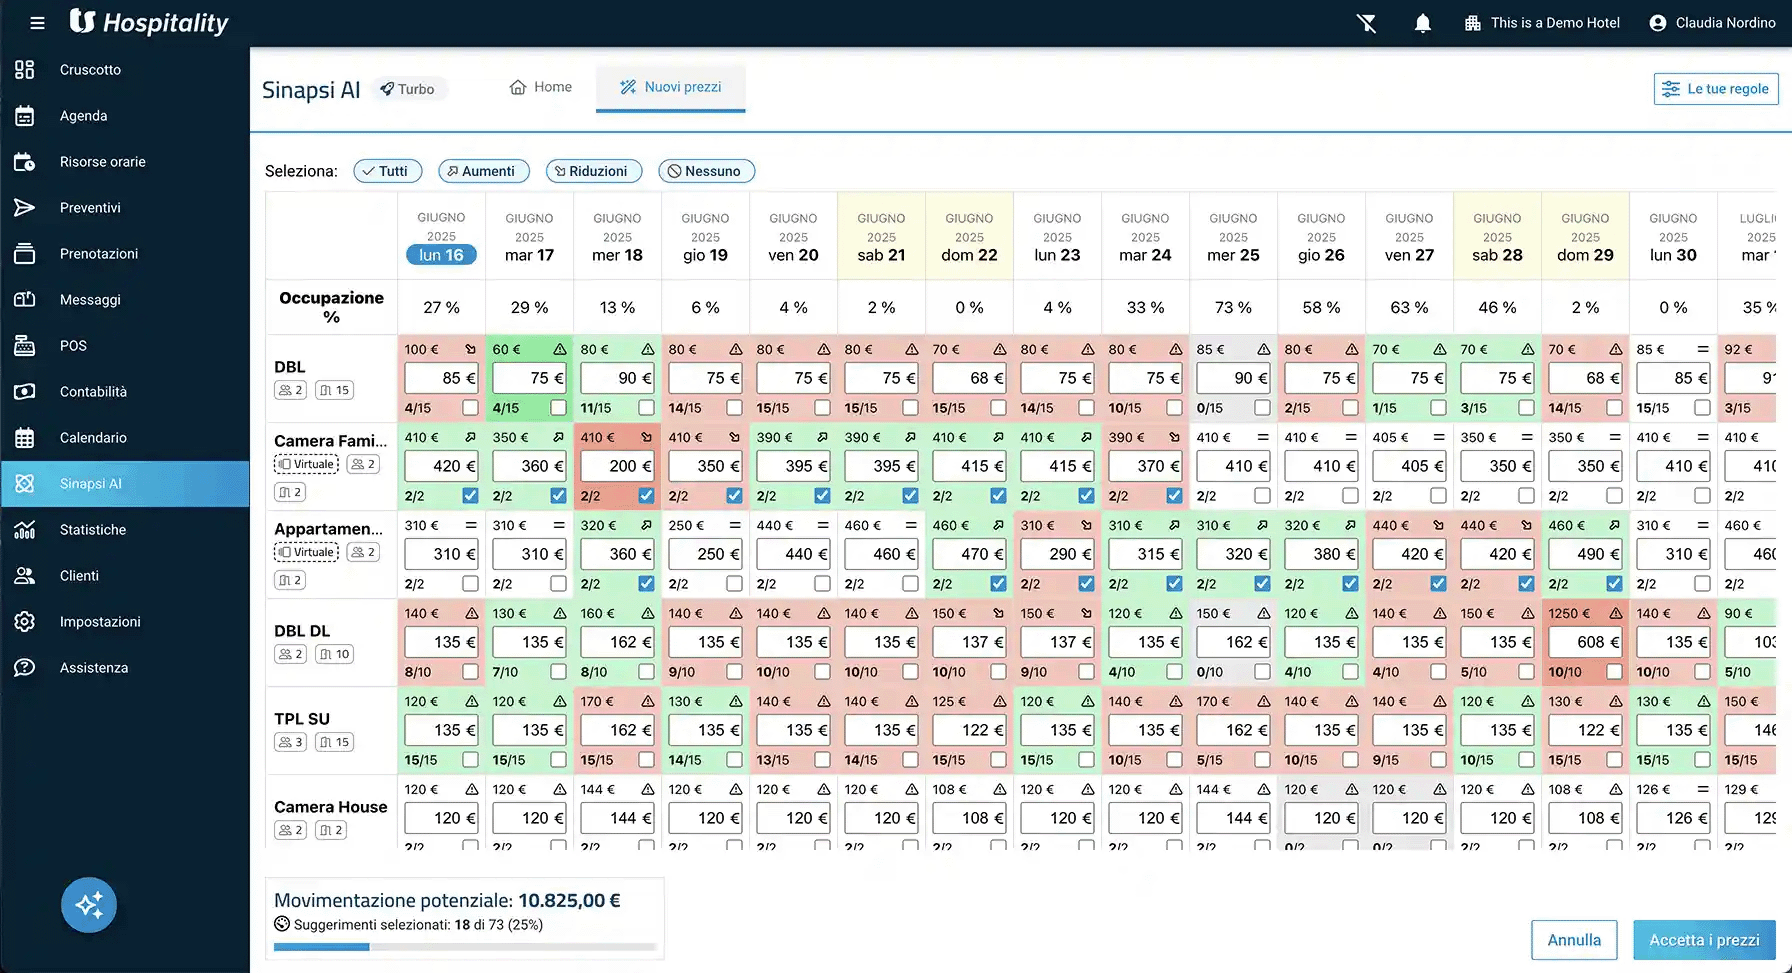1792x973 pixels.
Task: Open the POS register icon in sidebar
Action: (25, 346)
